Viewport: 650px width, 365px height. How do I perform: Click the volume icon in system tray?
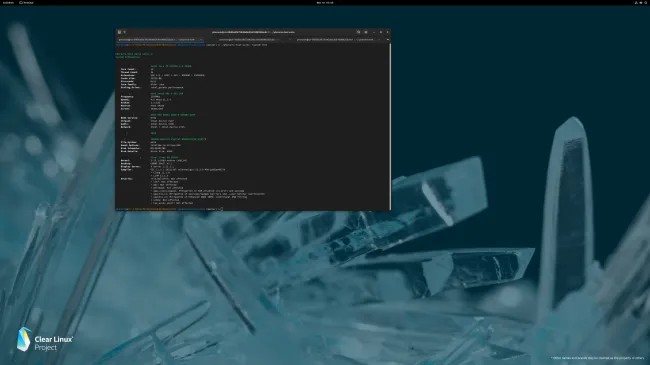pyautogui.click(x=641, y=2)
